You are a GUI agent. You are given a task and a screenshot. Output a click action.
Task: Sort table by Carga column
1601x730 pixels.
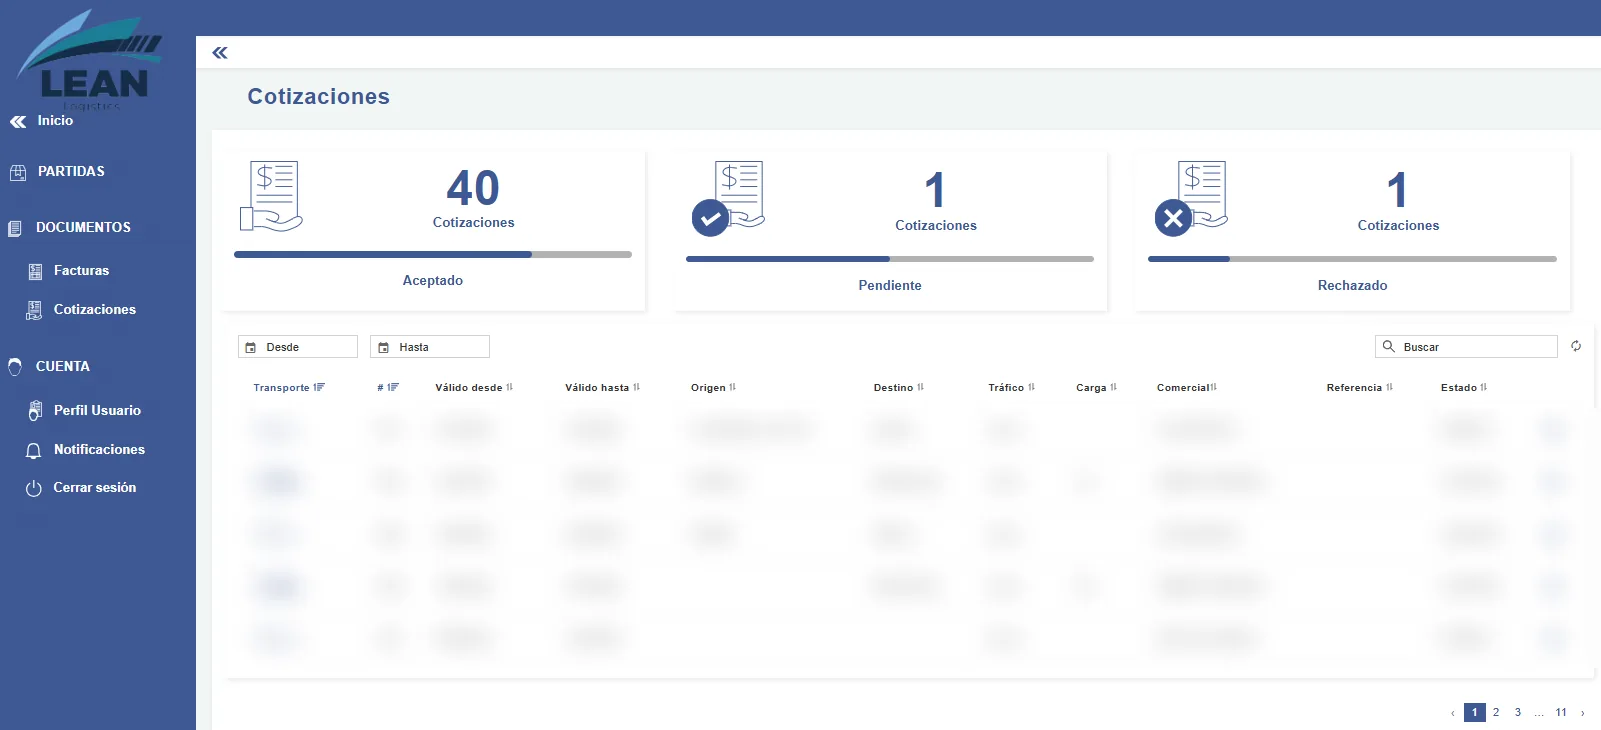coord(1097,388)
